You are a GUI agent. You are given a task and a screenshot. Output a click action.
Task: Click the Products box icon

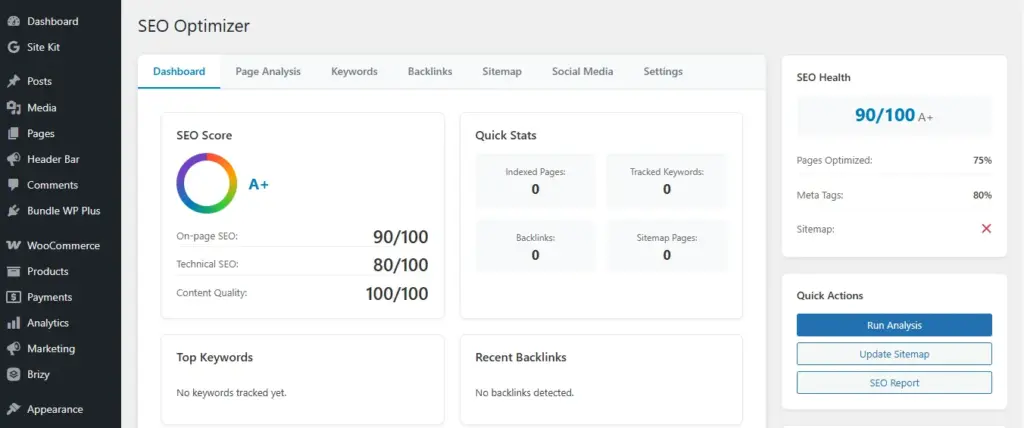click(x=13, y=271)
